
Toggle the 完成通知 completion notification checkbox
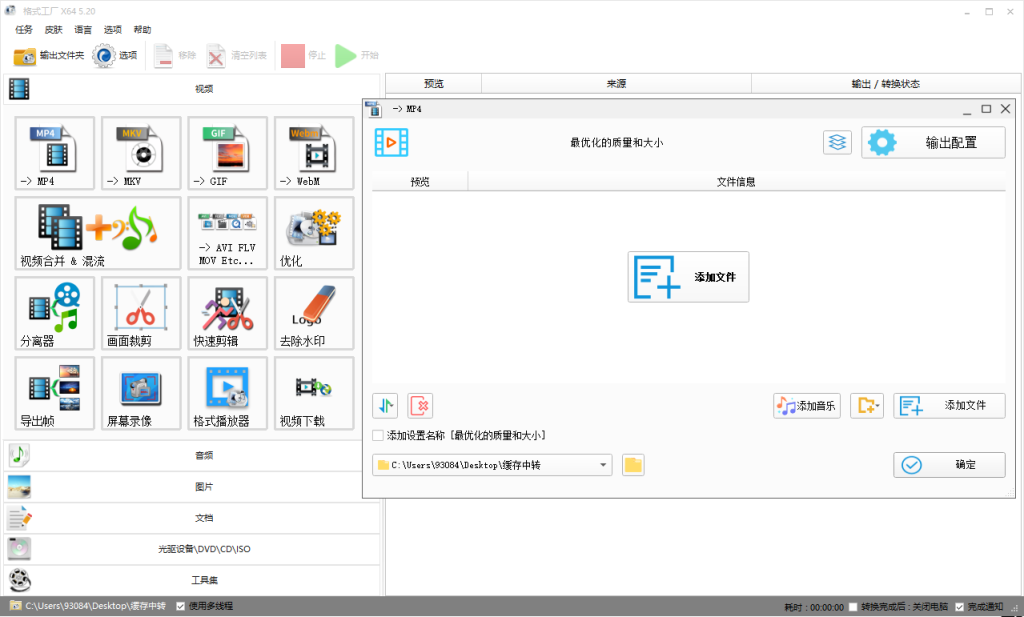coord(957,605)
